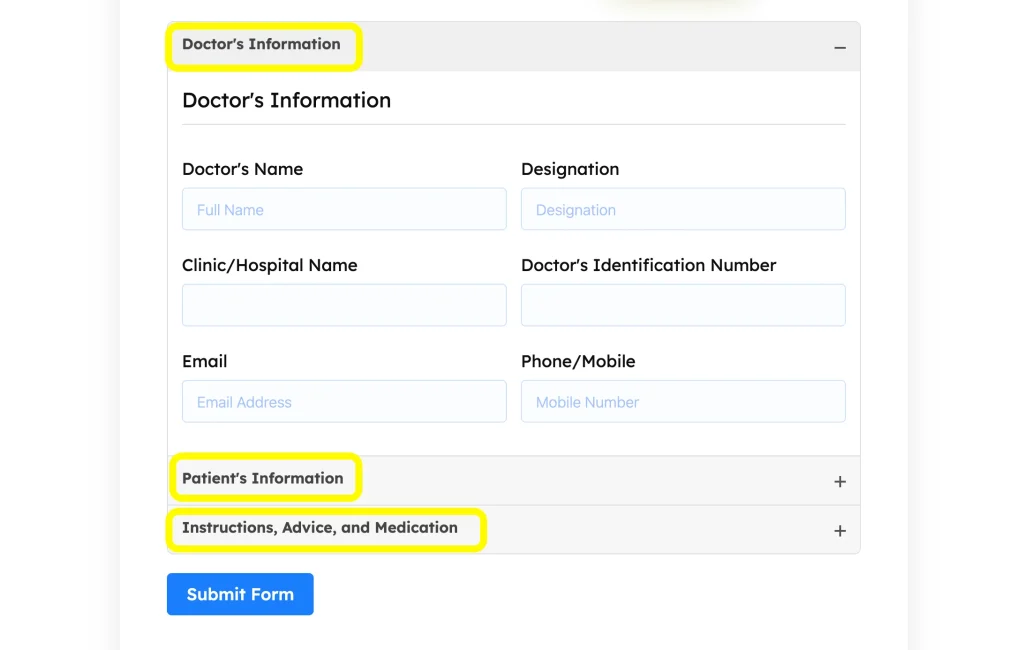Select the Clinic/Hospital Name input box
The width and height of the screenshot is (1024, 650).
(x=344, y=305)
